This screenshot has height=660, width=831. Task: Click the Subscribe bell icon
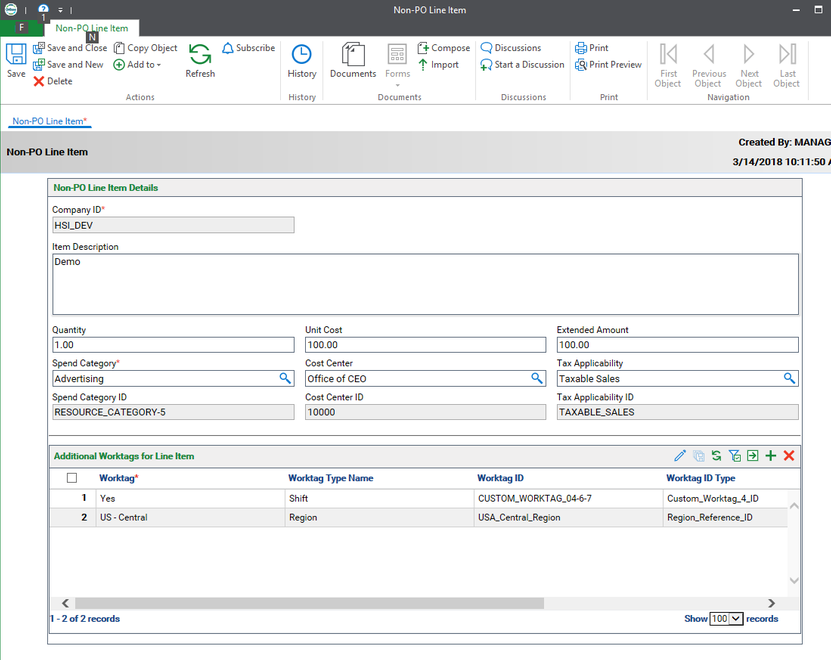coord(228,47)
